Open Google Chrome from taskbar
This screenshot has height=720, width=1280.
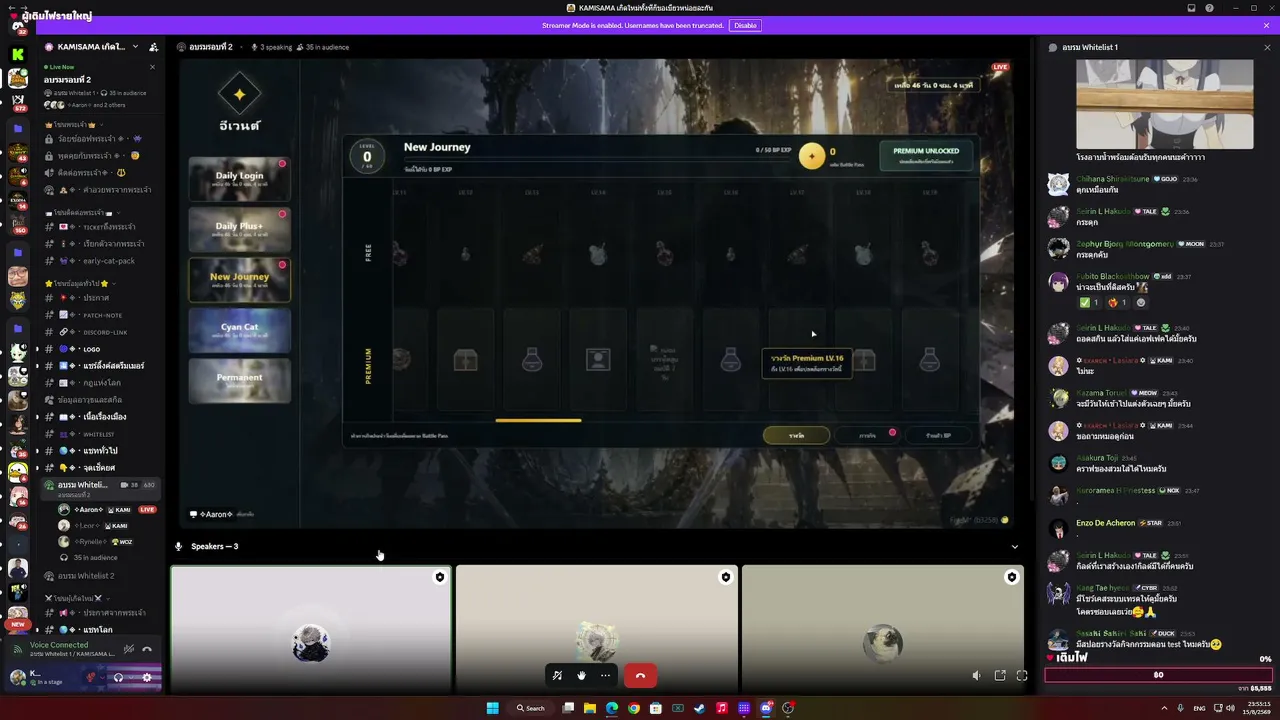(x=634, y=708)
